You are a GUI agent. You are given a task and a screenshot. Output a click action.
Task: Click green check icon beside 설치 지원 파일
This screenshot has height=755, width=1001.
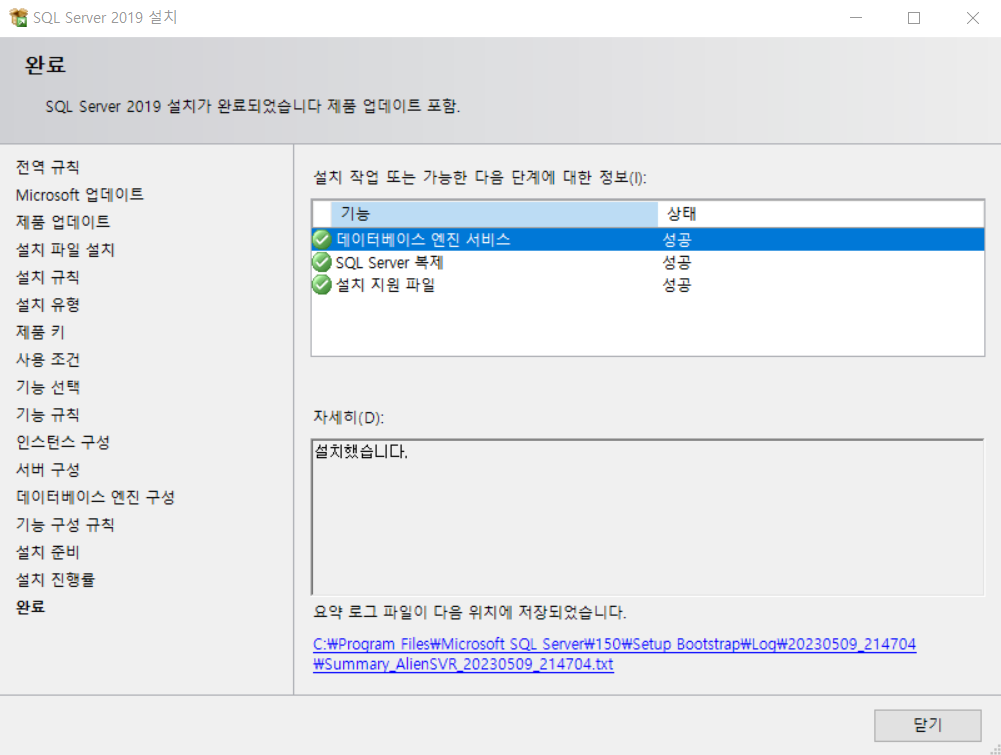(322, 285)
